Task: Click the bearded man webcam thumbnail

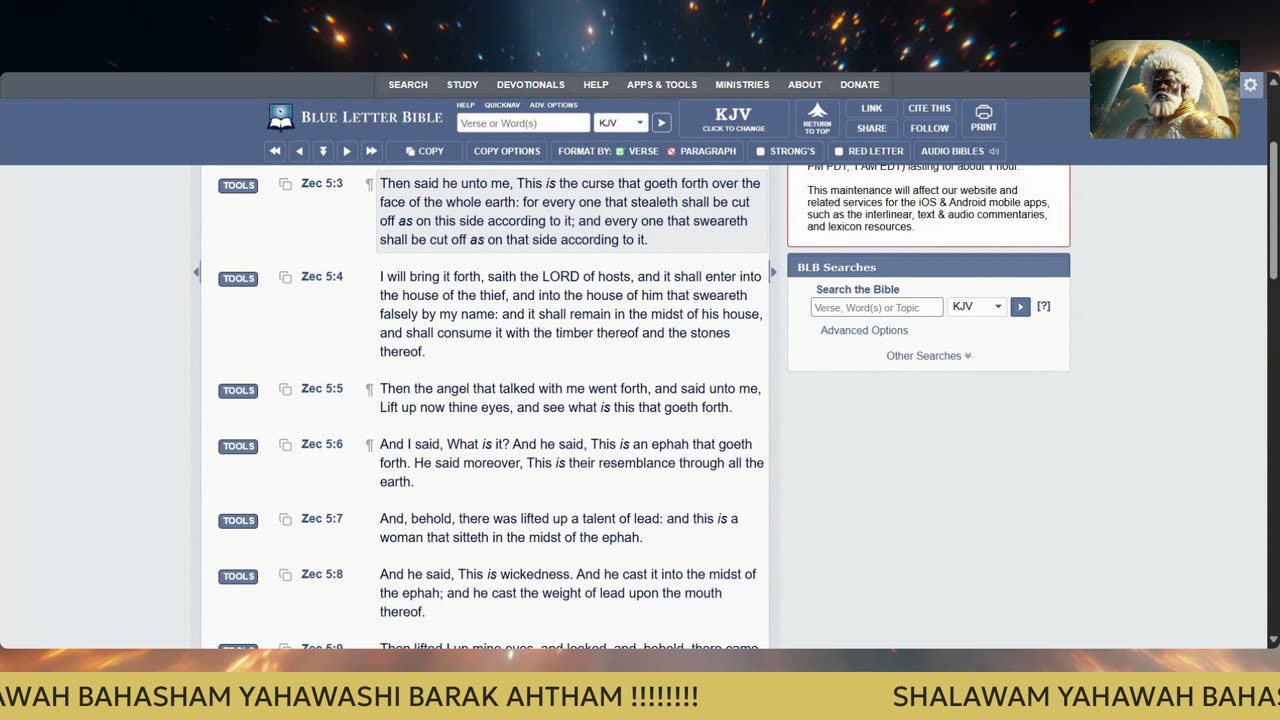Action: (x=1165, y=89)
